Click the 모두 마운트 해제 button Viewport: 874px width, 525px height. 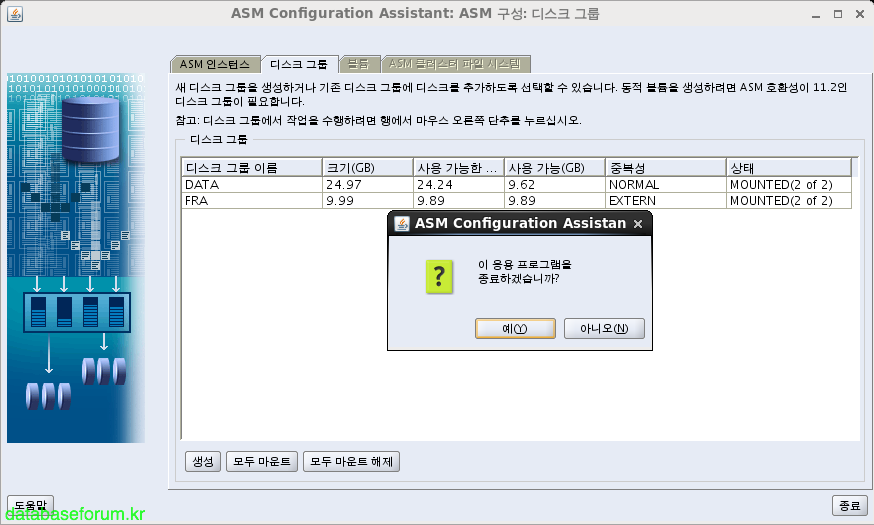click(x=352, y=461)
